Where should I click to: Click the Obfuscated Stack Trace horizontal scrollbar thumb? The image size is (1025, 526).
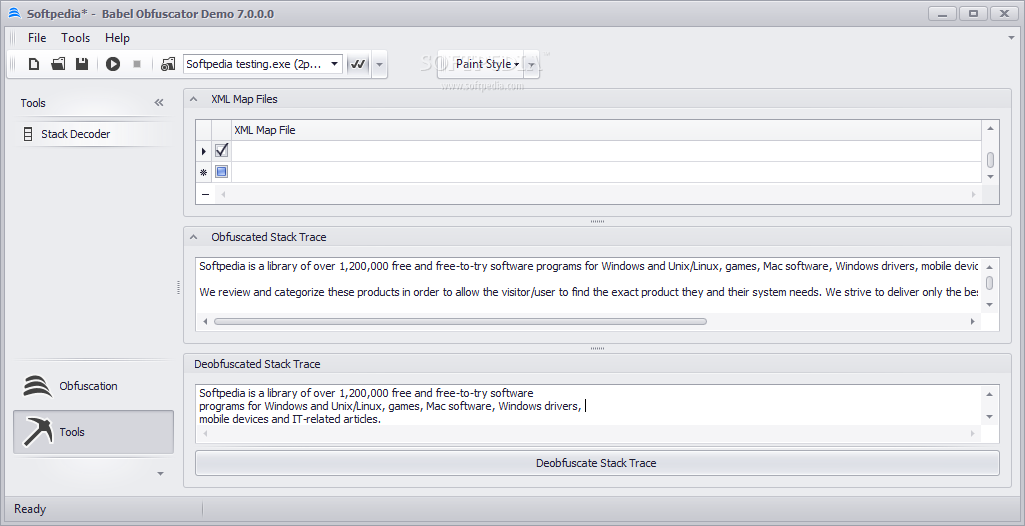click(x=460, y=321)
